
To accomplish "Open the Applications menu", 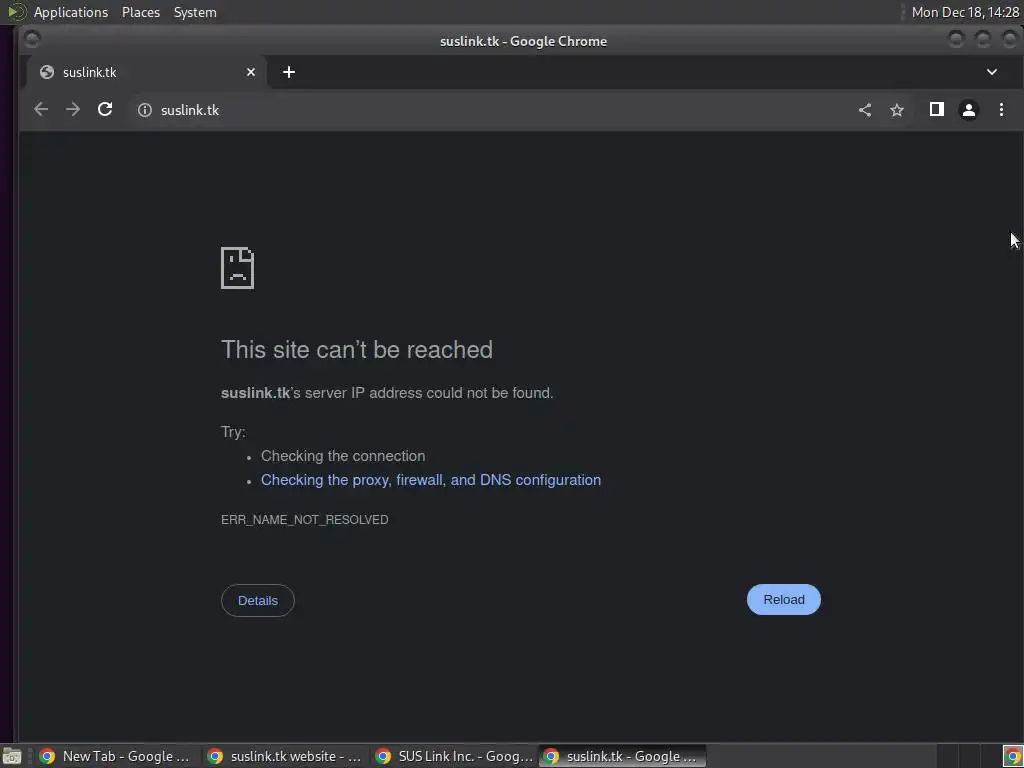I will tap(71, 12).
